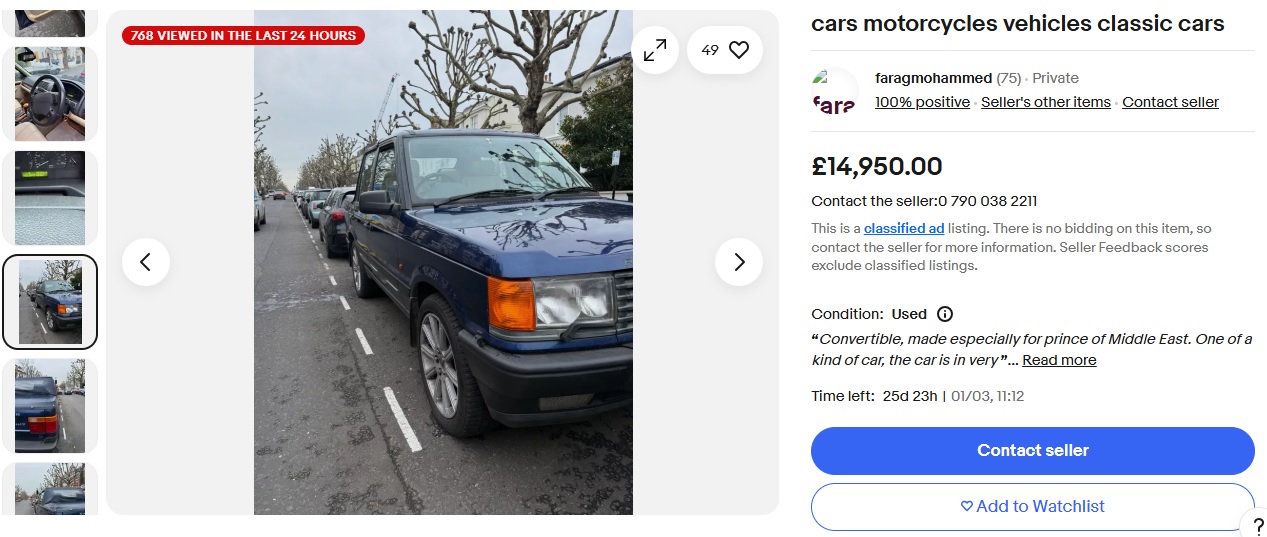The height and width of the screenshot is (537, 1267).
Task: Click the Contact seller blue button
Action: [1033, 451]
